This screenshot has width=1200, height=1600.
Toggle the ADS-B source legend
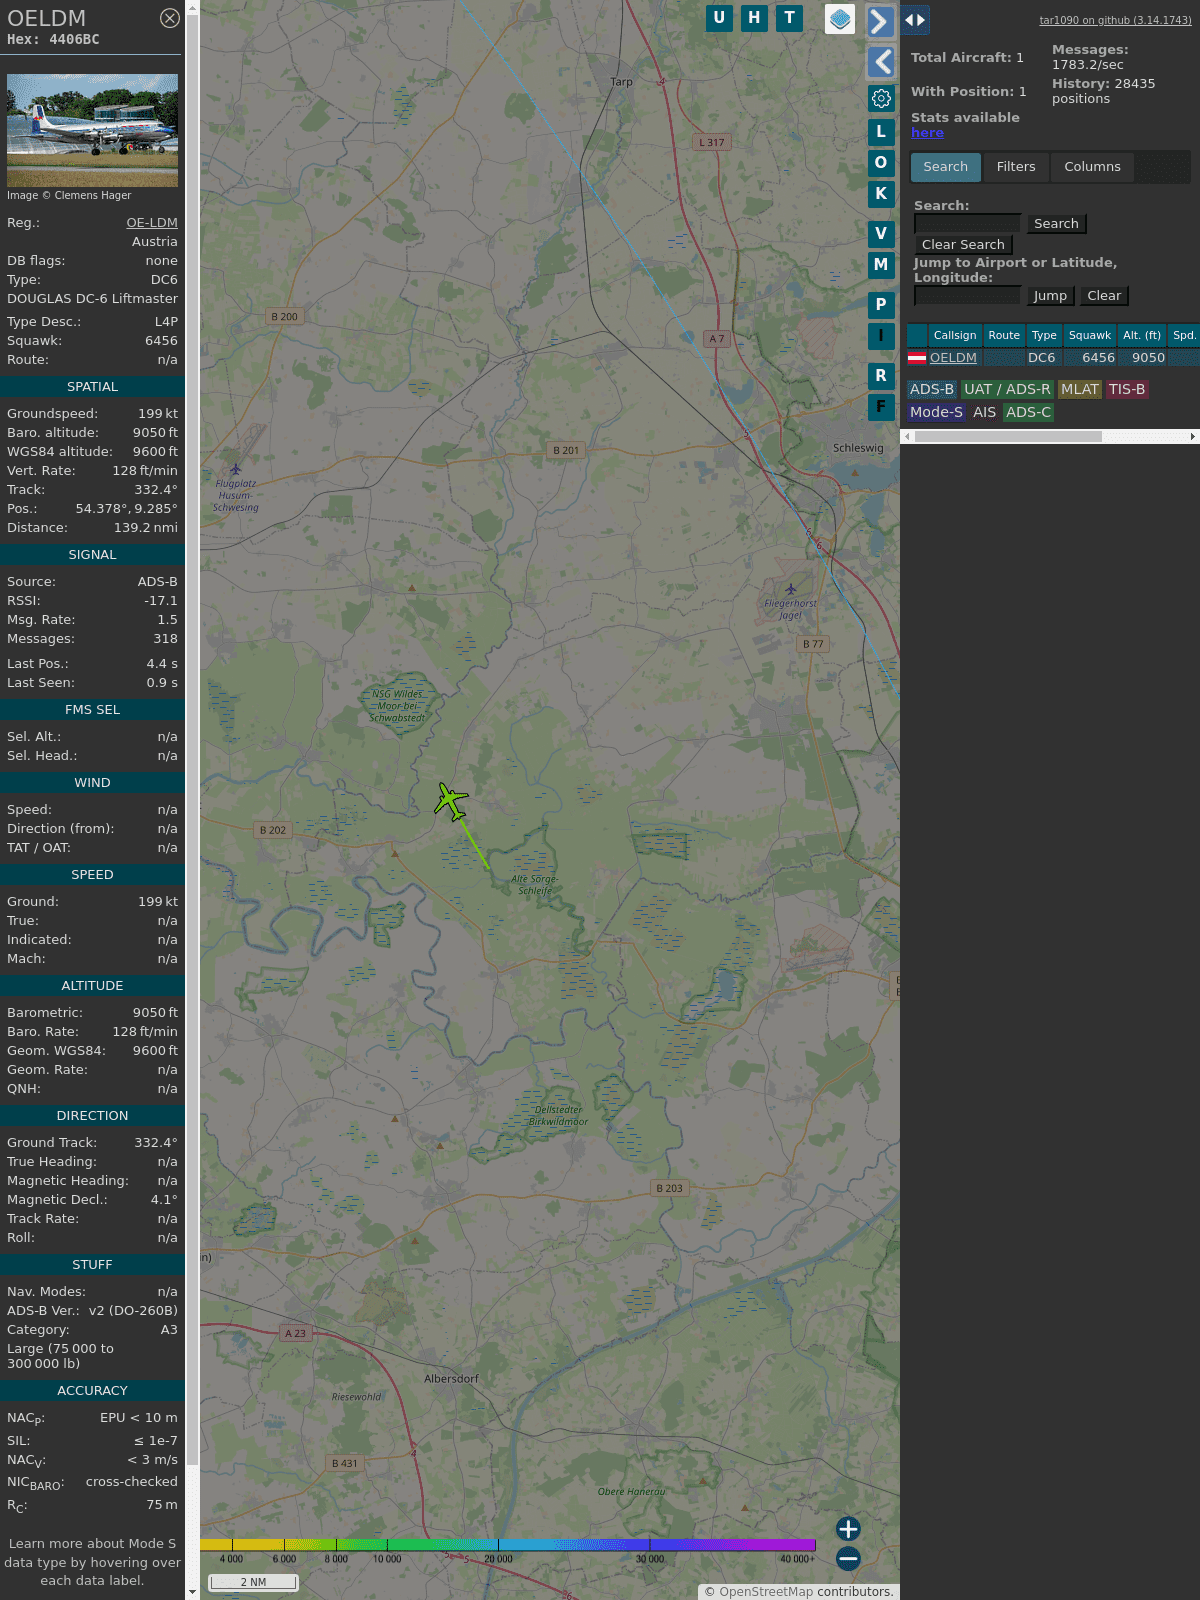pyautogui.click(x=932, y=390)
